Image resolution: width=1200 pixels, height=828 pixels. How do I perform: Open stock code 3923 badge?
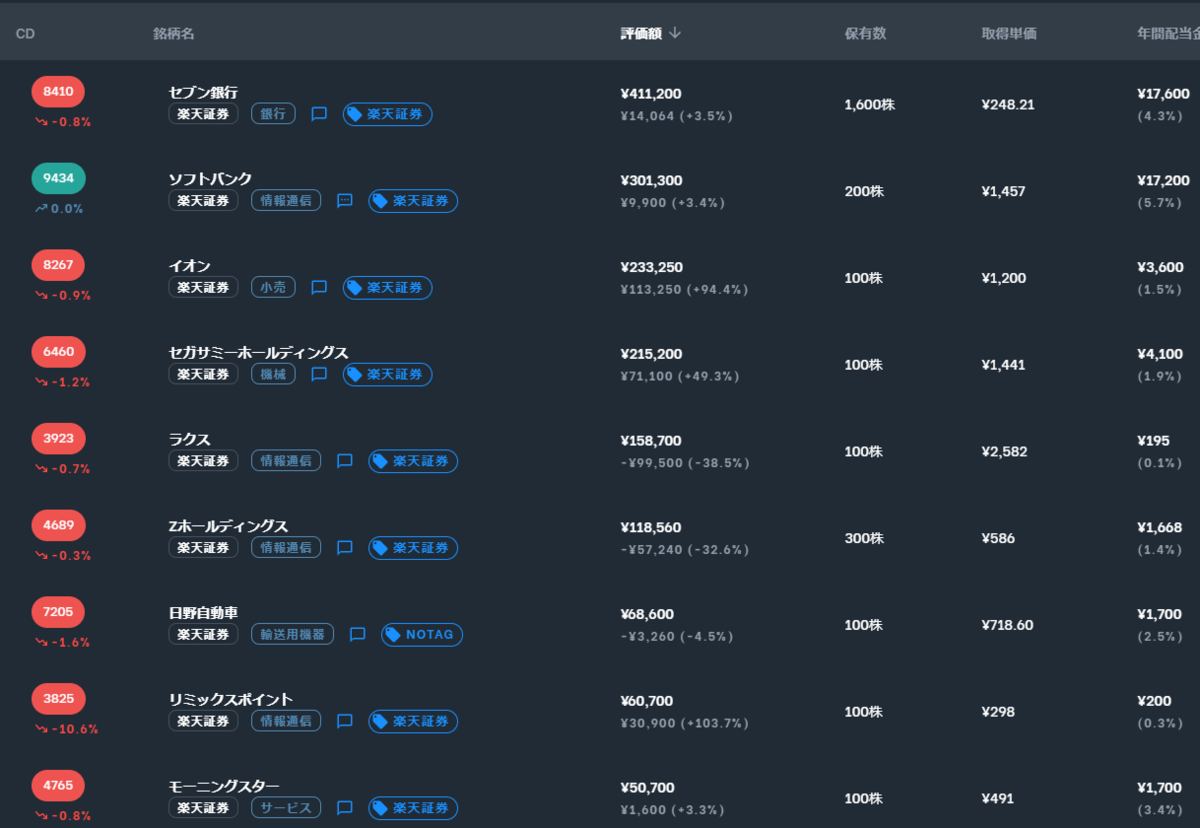(x=58, y=438)
